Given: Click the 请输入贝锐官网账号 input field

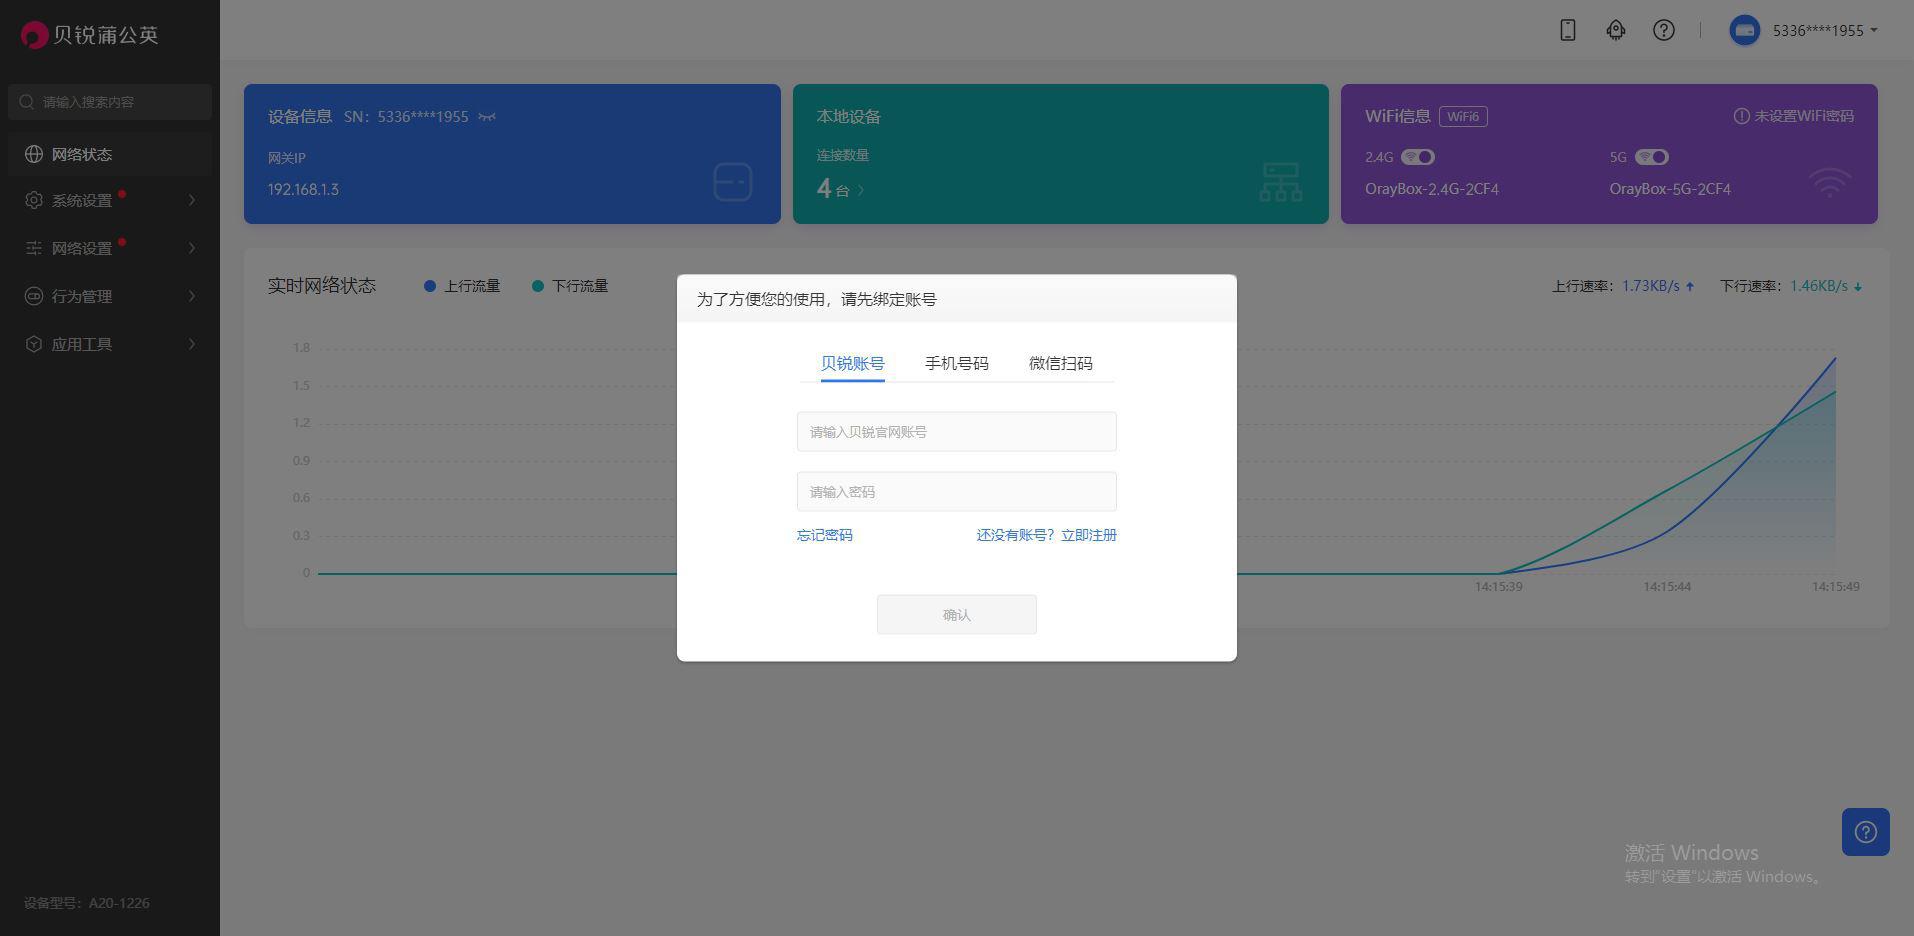Looking at the screenshot, I should 956,431.
